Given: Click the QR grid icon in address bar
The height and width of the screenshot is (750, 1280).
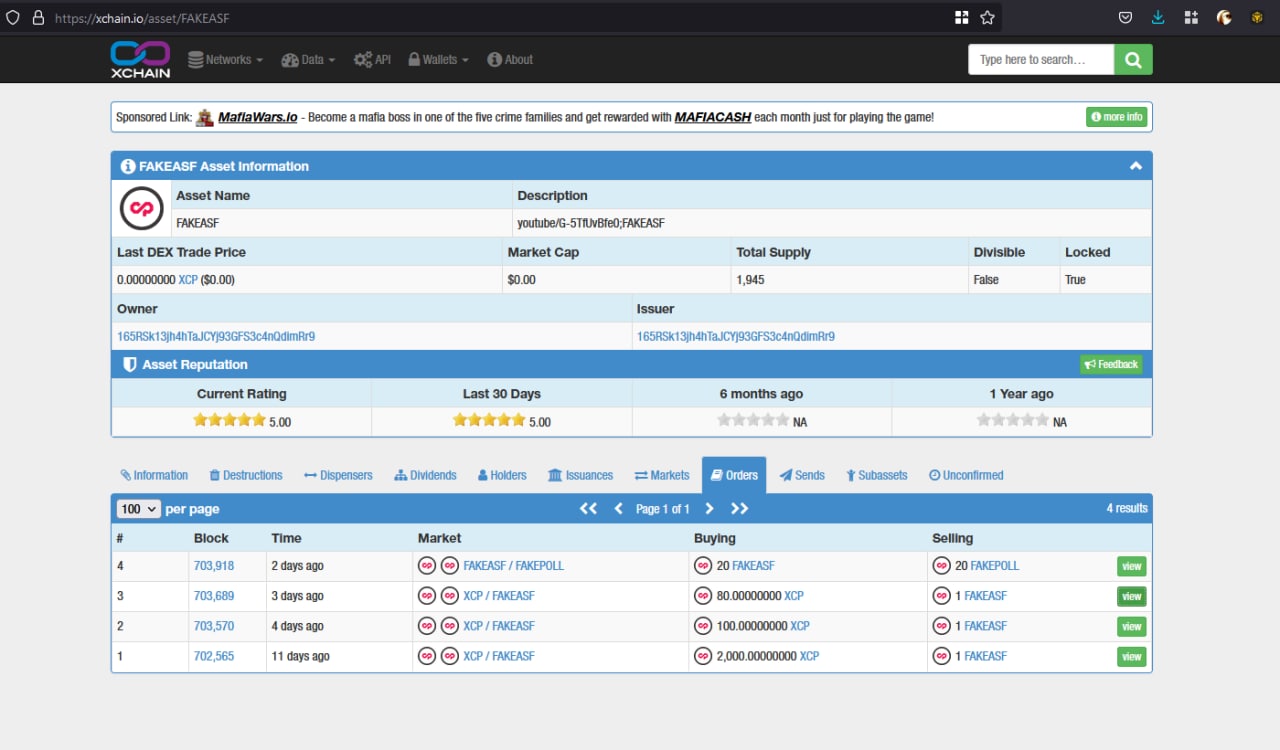Looking at the screenshot, I should click(962, 17).
